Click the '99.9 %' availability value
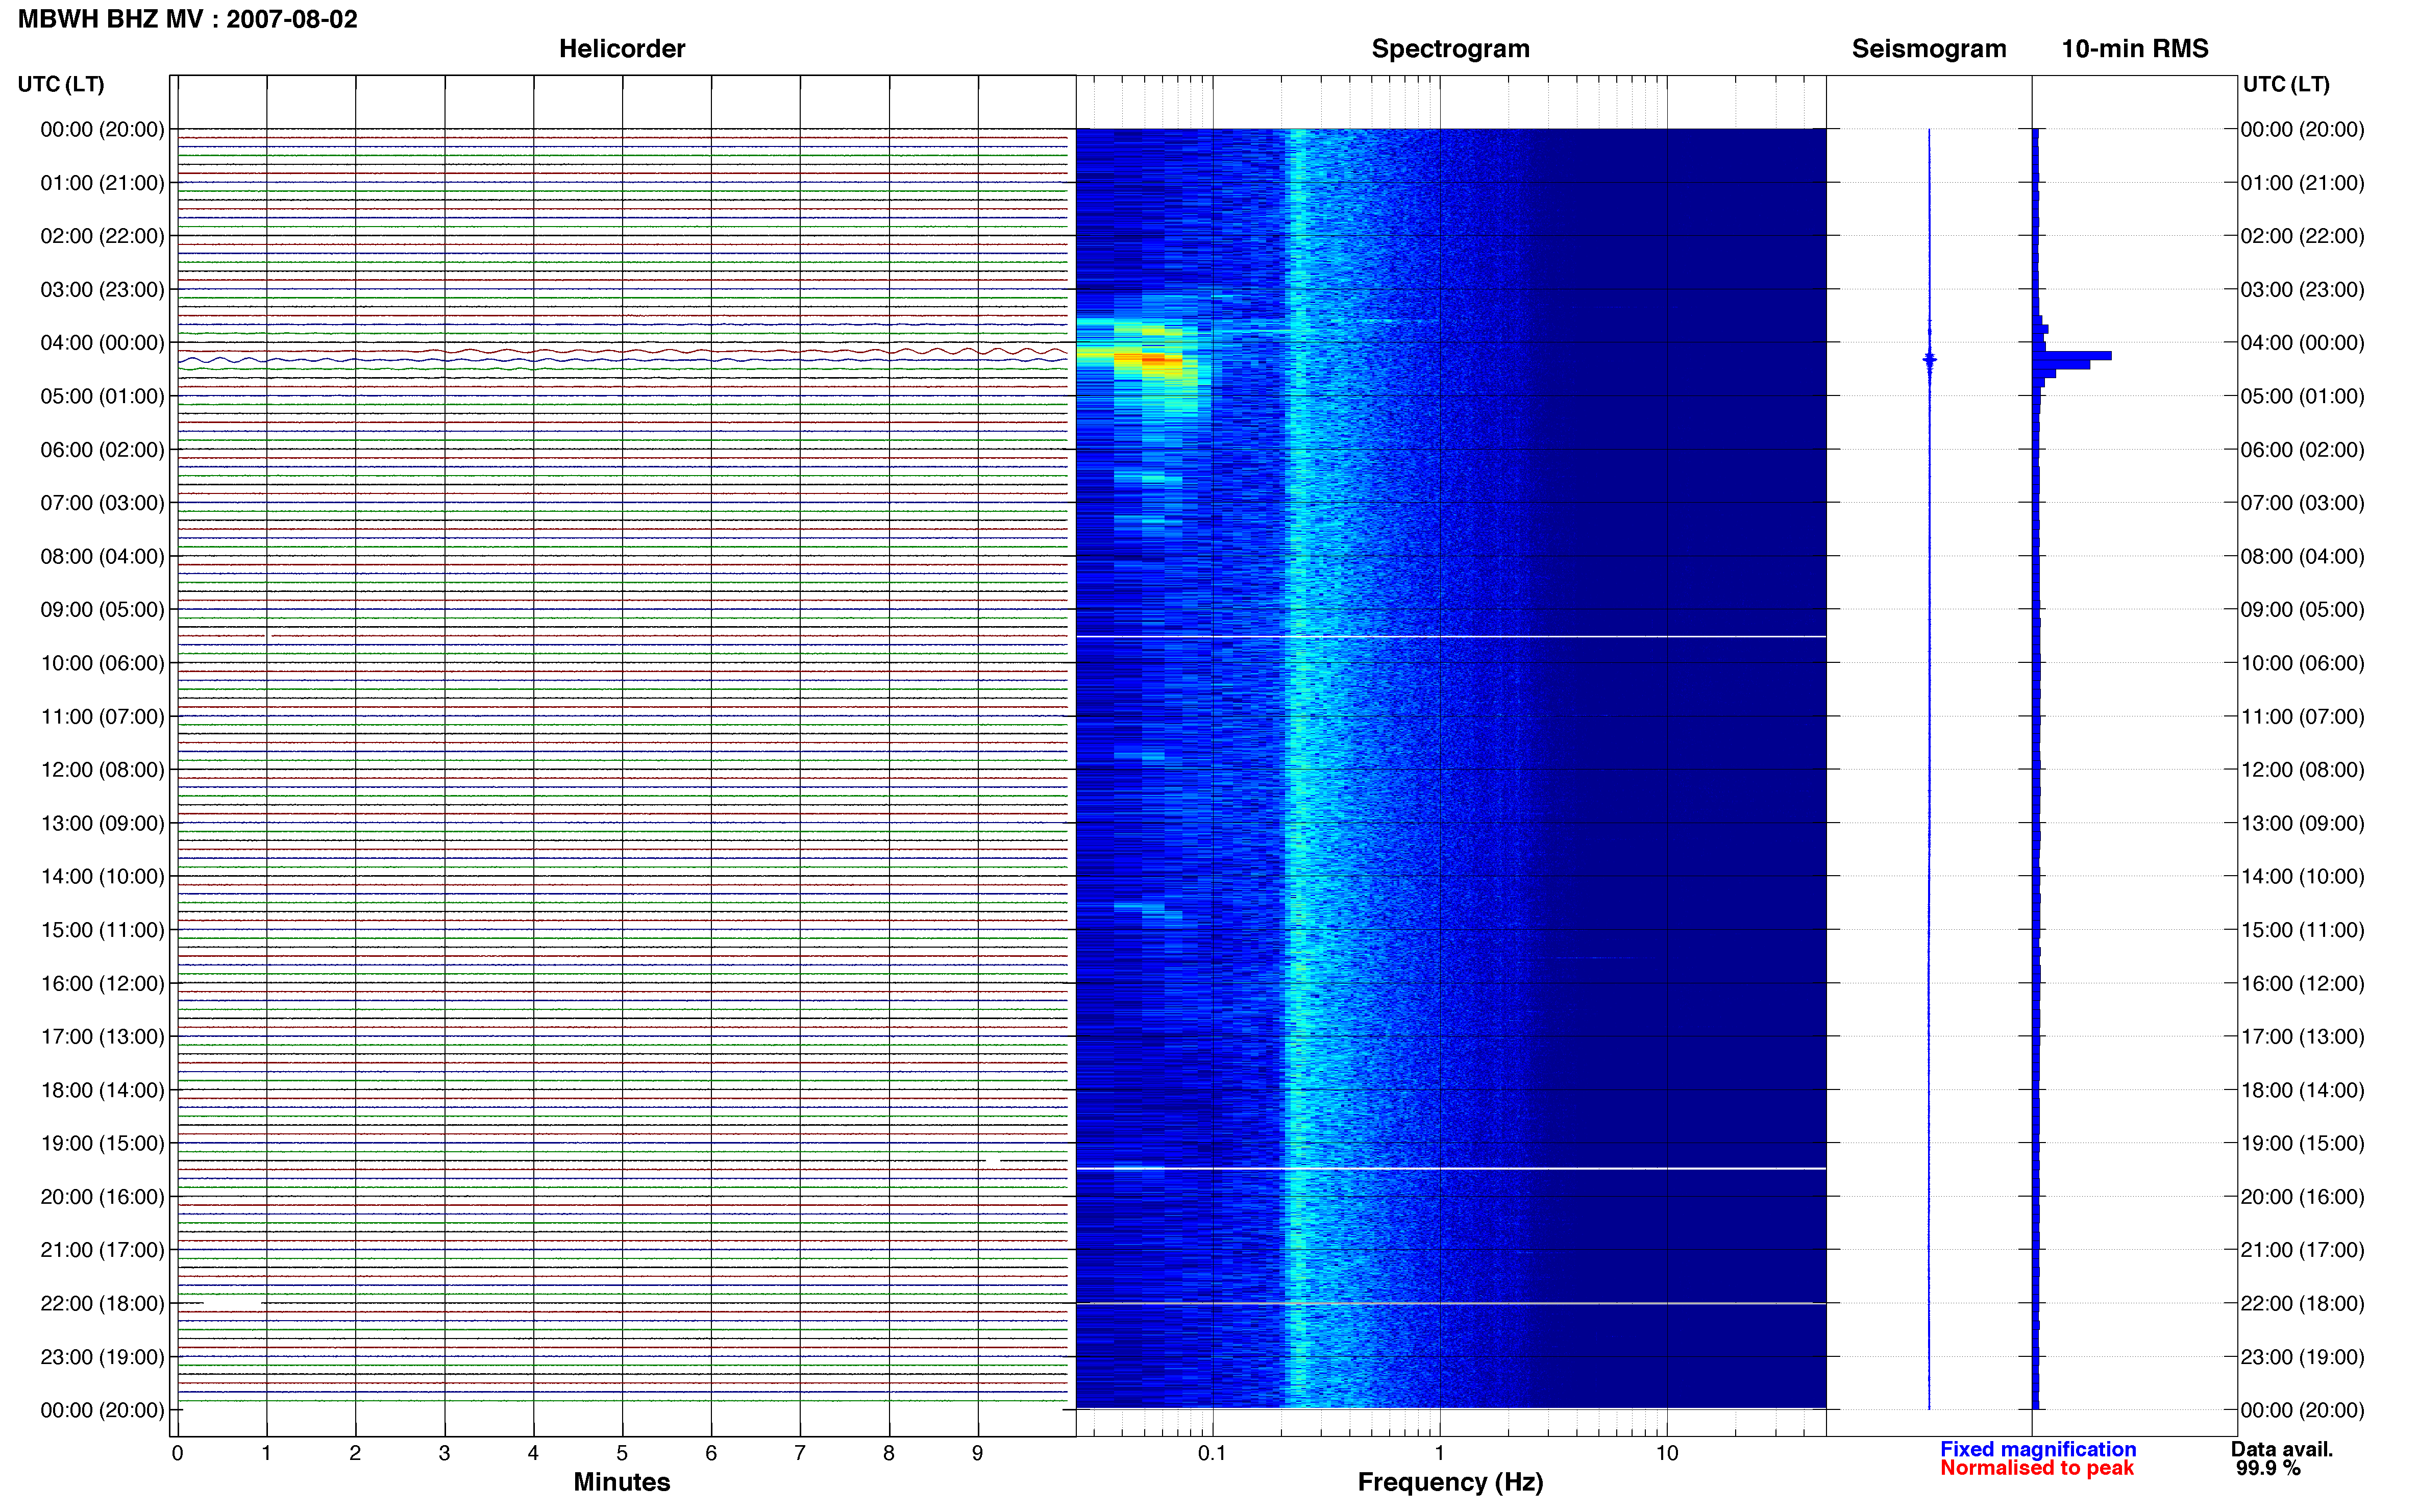This screenshot has height=1512, width=2419. click(x=2269, y=1468)
